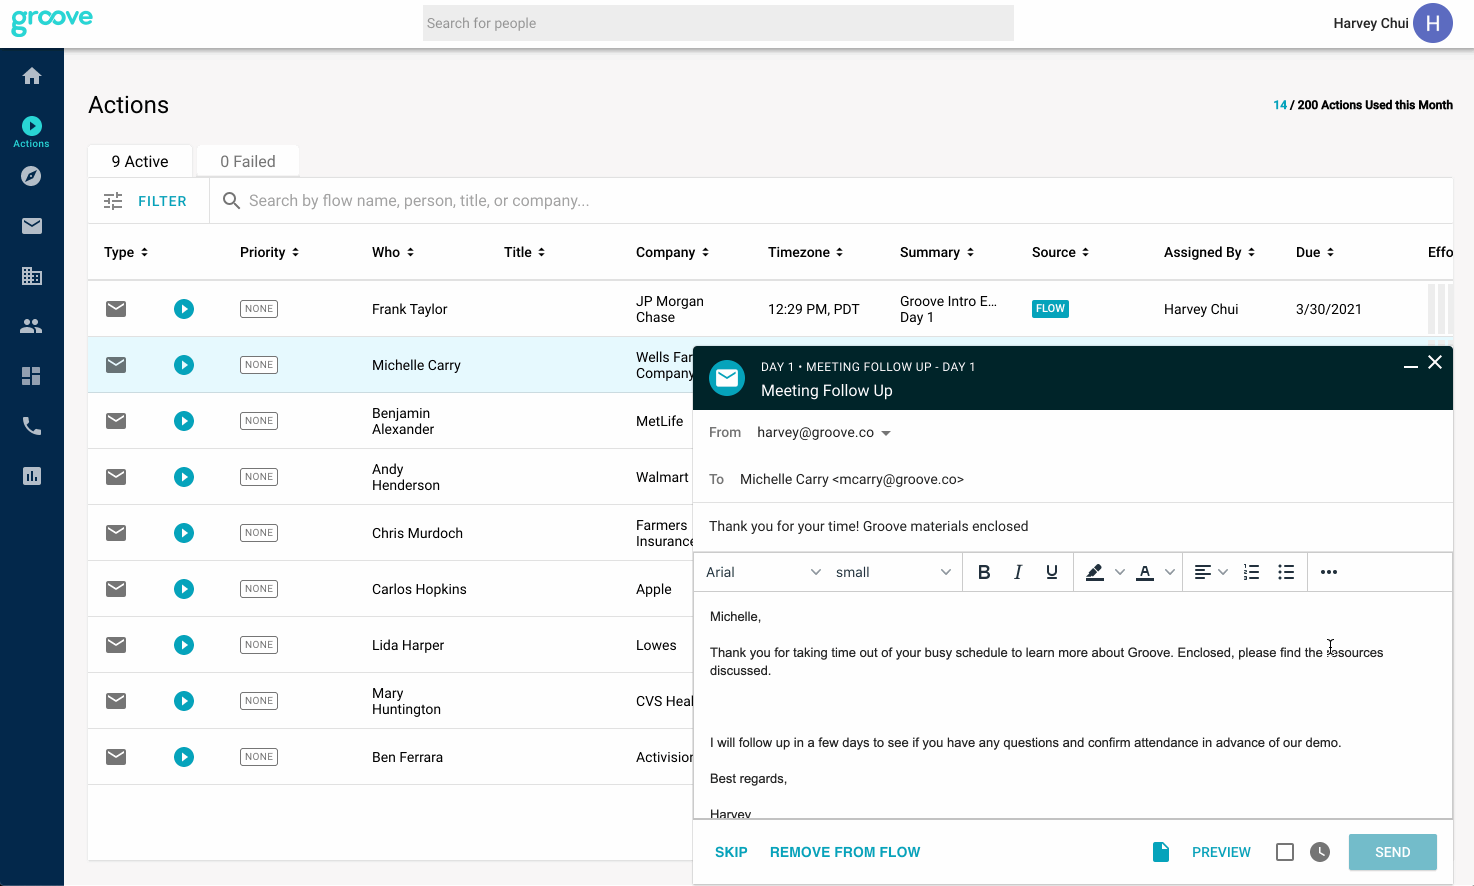This screenshot has height=886, width=1474.
Task: Toggle underline formatting in email editor
Action: 1052,572
